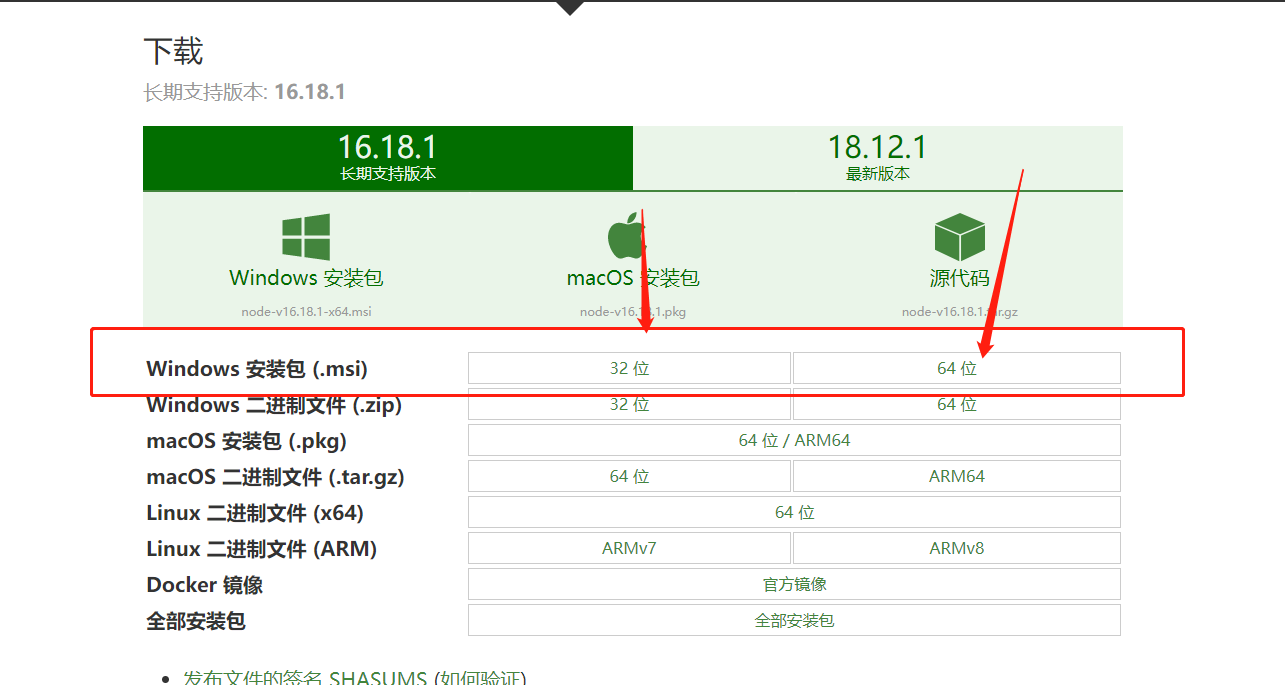
Task: Download the macOS .pkg 64-bit / ARM64 installer
Action: pyautogui.click(x=794, y=440)
